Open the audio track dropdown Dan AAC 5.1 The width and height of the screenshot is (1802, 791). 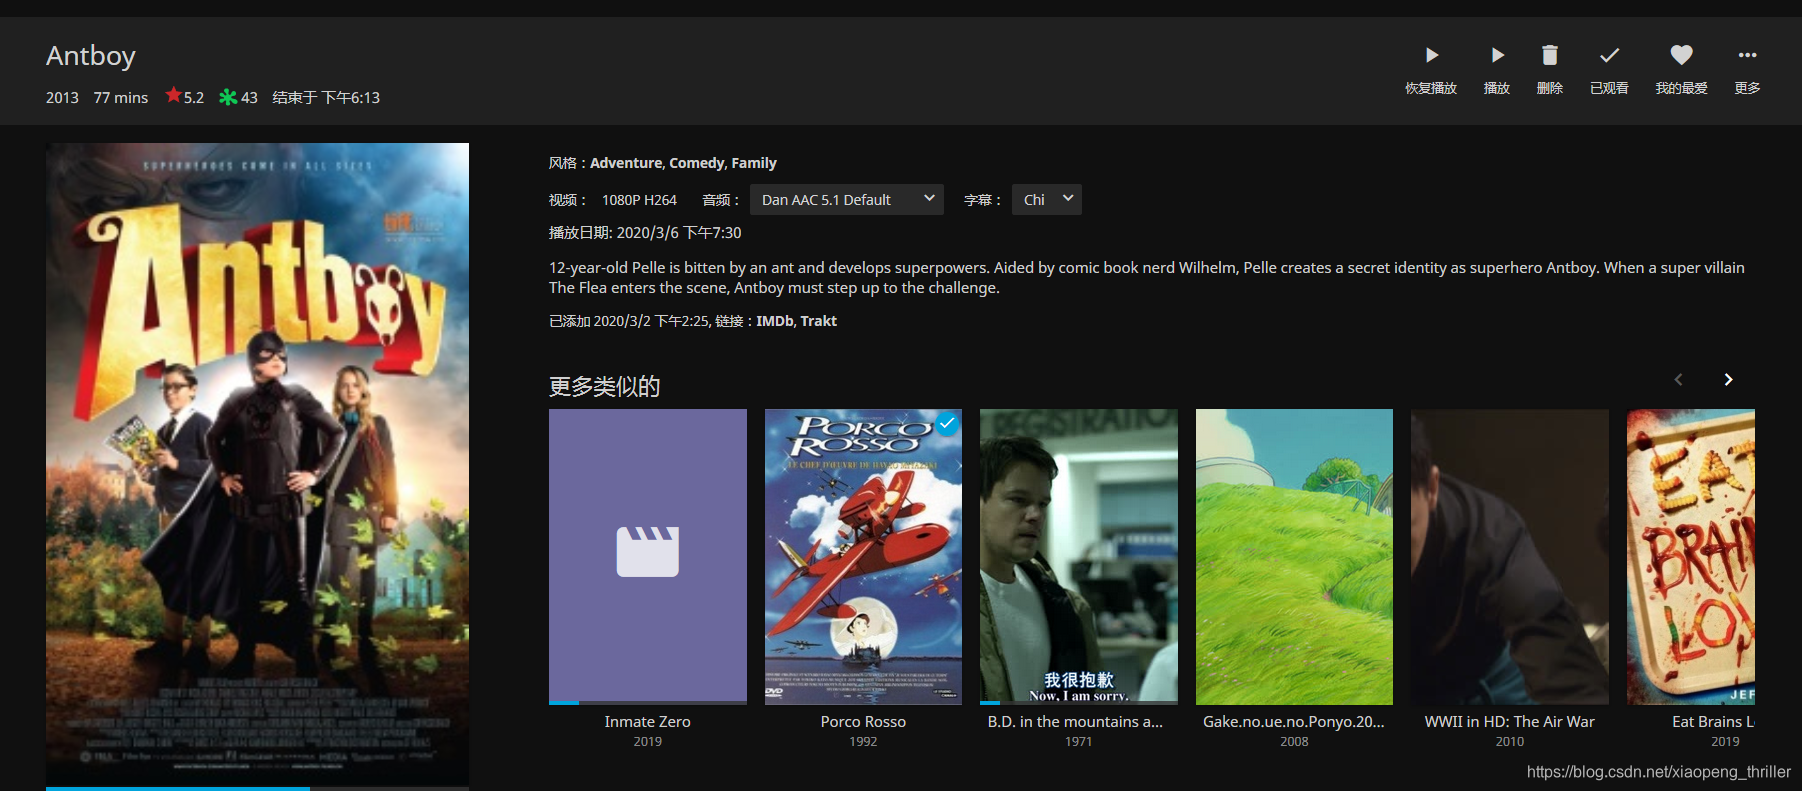(x=847, y=200)
